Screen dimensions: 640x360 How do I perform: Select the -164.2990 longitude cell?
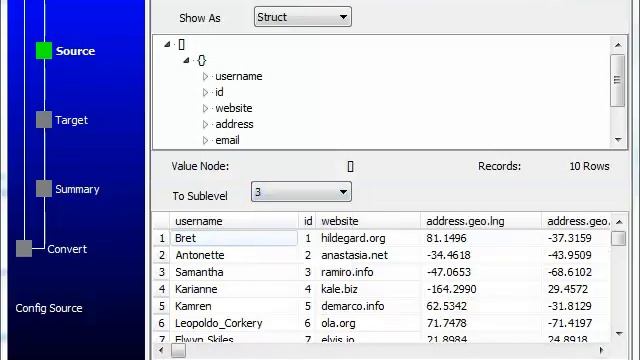point(481,289)
